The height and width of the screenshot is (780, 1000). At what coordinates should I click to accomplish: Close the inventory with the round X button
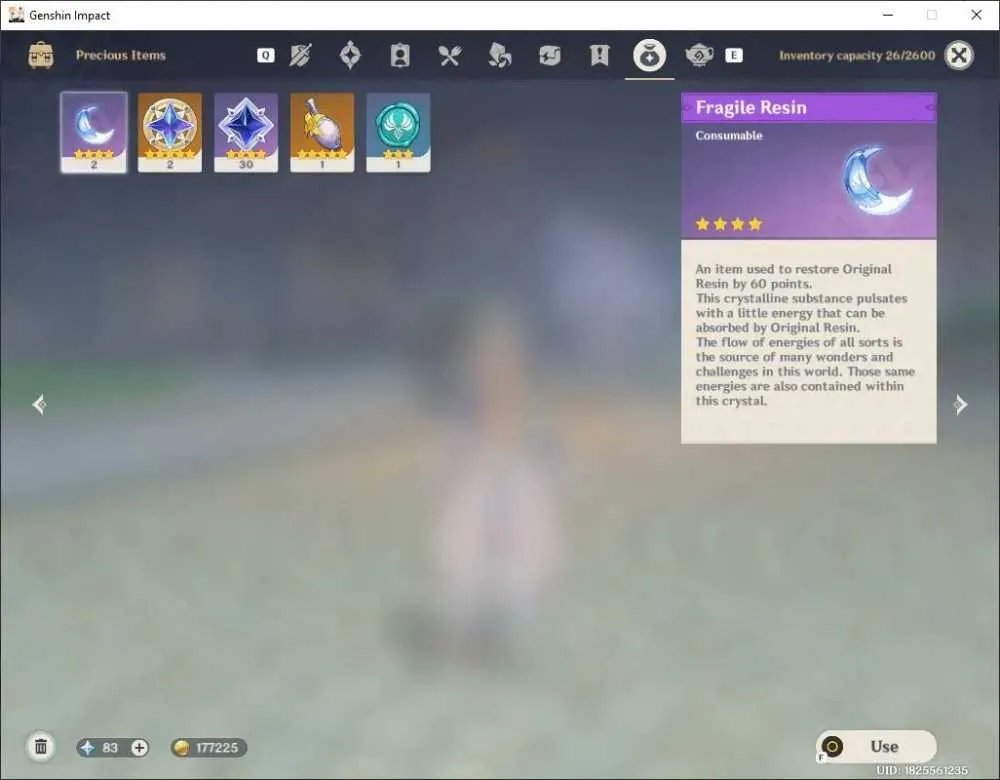[x=959, y=55]
